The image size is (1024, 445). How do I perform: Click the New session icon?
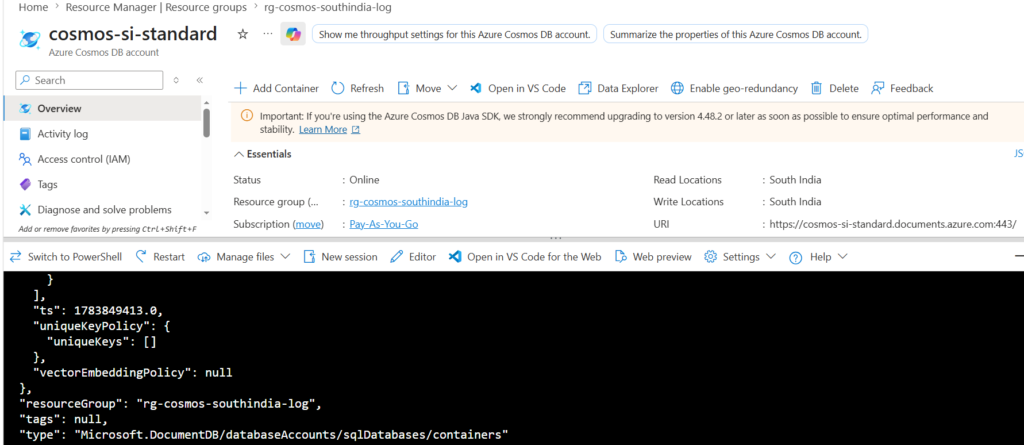(x=310, y=257)
